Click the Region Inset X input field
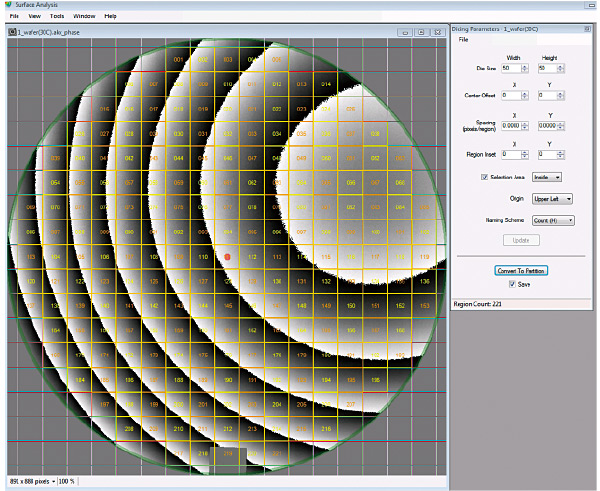 pos(512,155)
